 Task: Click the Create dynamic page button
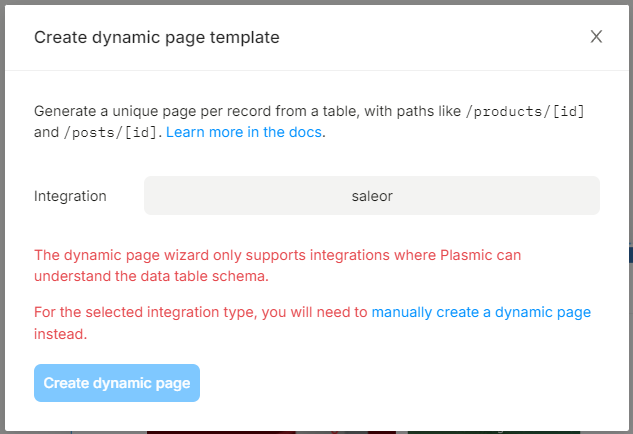[x=117, y=383]
